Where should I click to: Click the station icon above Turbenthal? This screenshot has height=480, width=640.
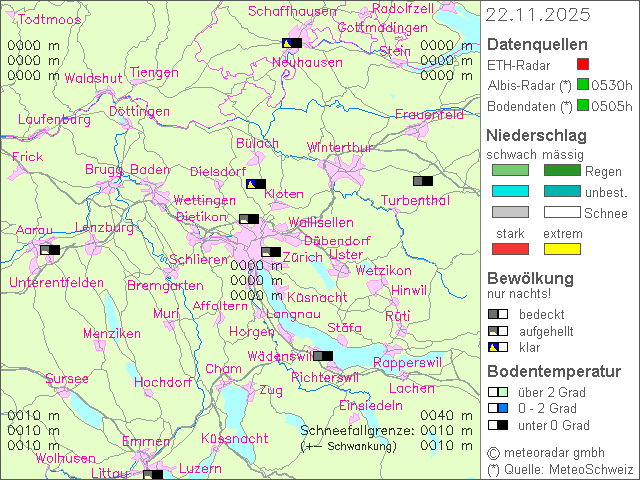coord(423,181)
